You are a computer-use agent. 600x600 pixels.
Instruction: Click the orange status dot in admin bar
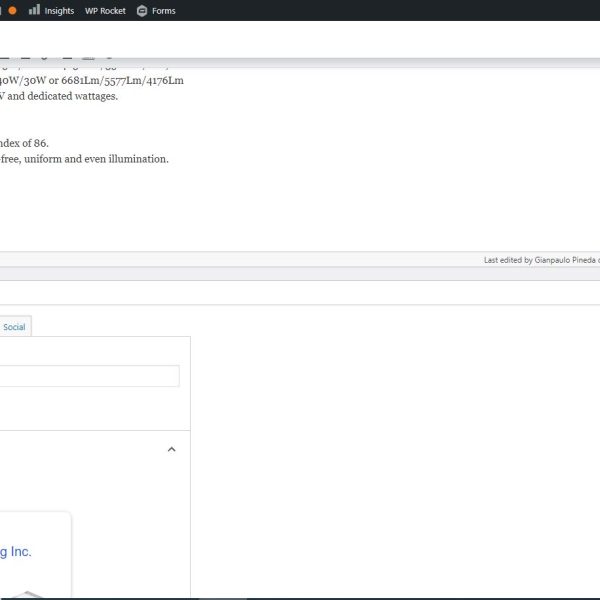tap(13, 10)
